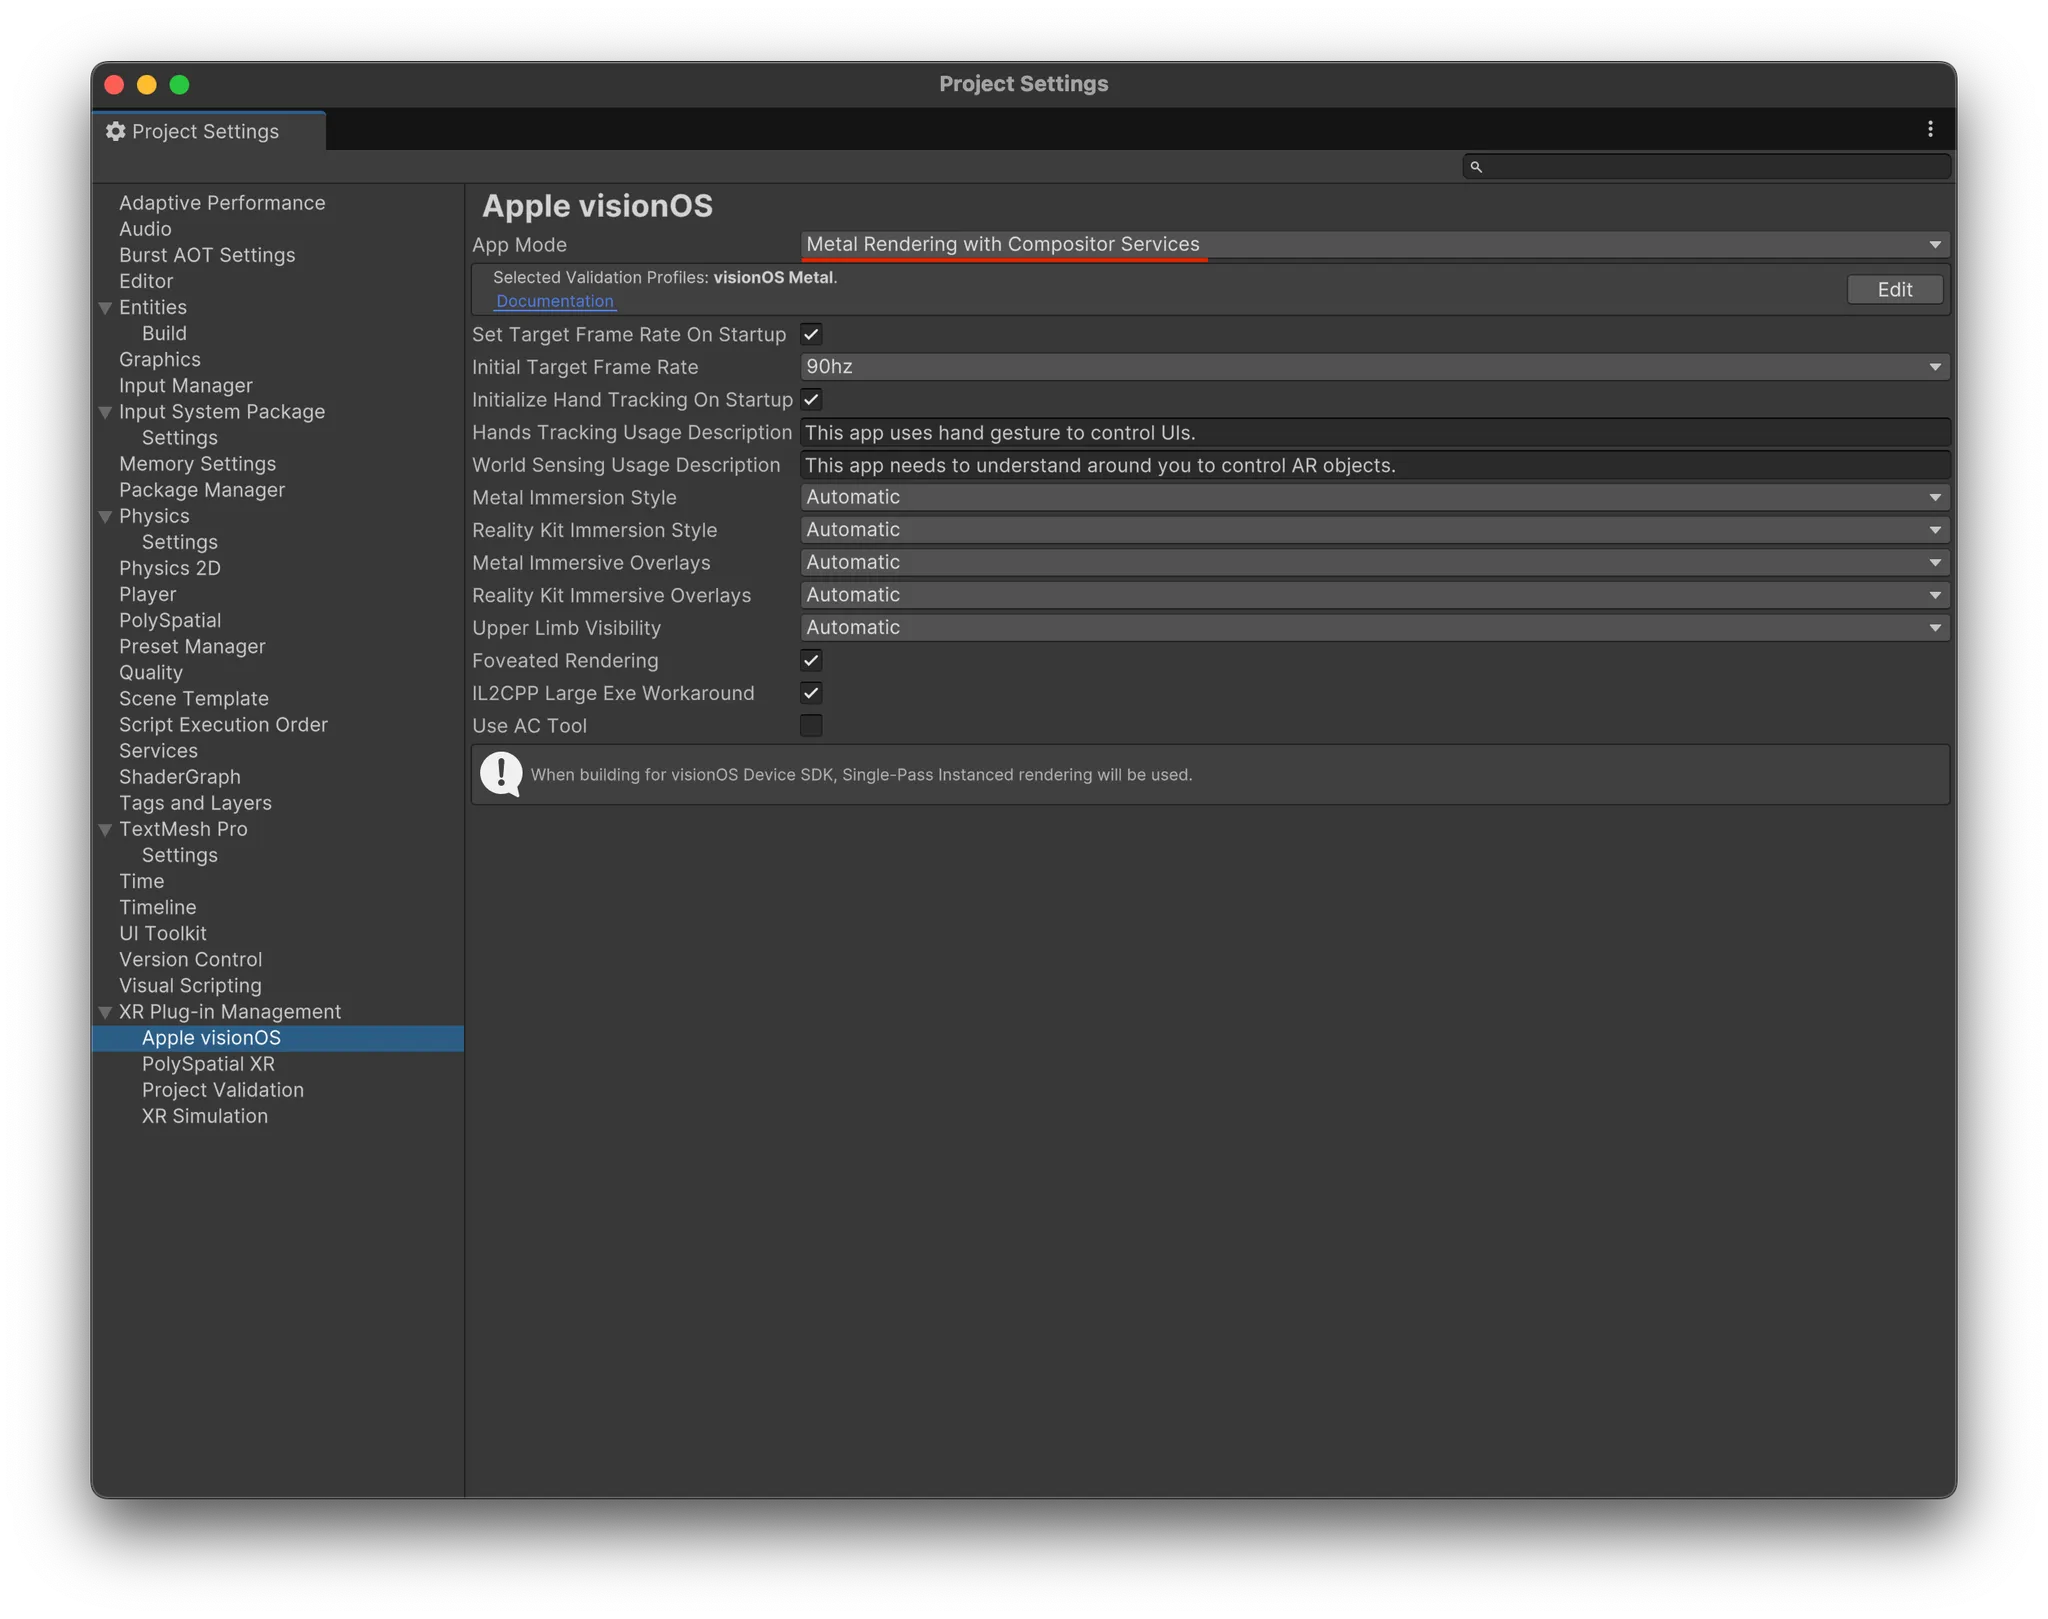This screenshot has width=2048, height=1619.
Task: Collapse the XR Plug-in Management section
Action: (105, 1012)
